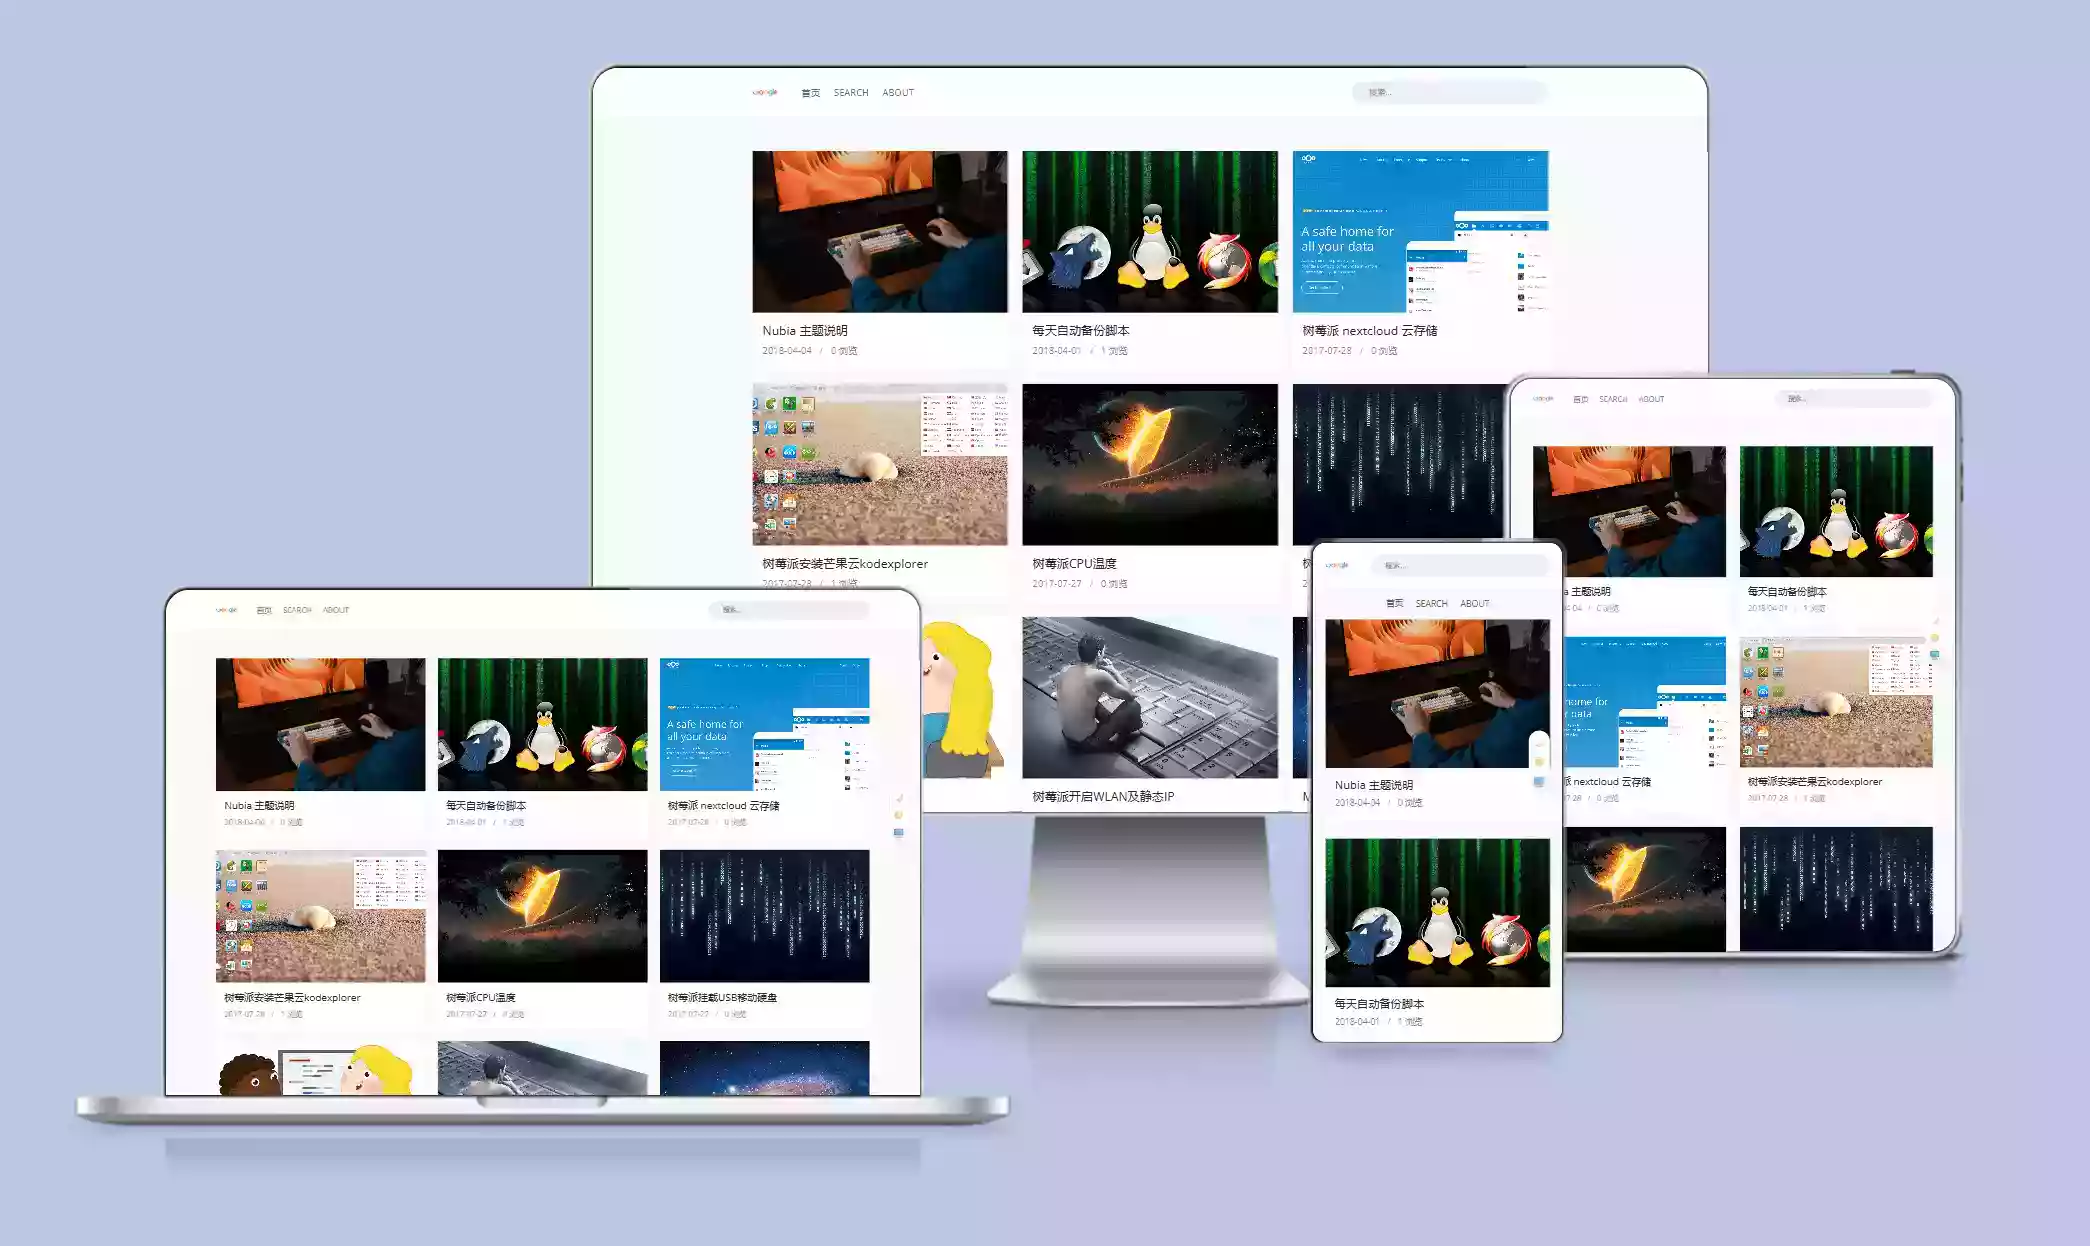Click the man-on-keyboard thumbnail on the monitor

tap(1150, 698)
